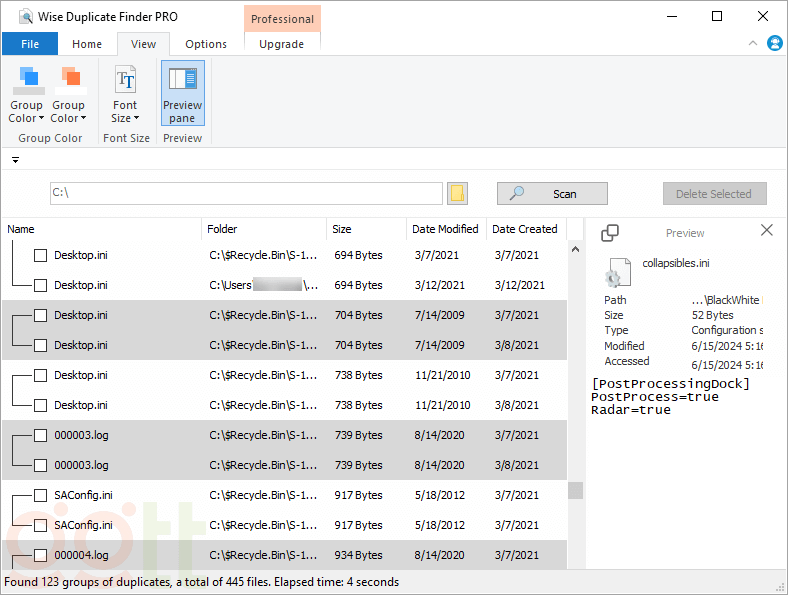Image resolution: width=788 pixels, height=595 pixels.
Task: Select checkbox for 000004.log
Action: 40,555
